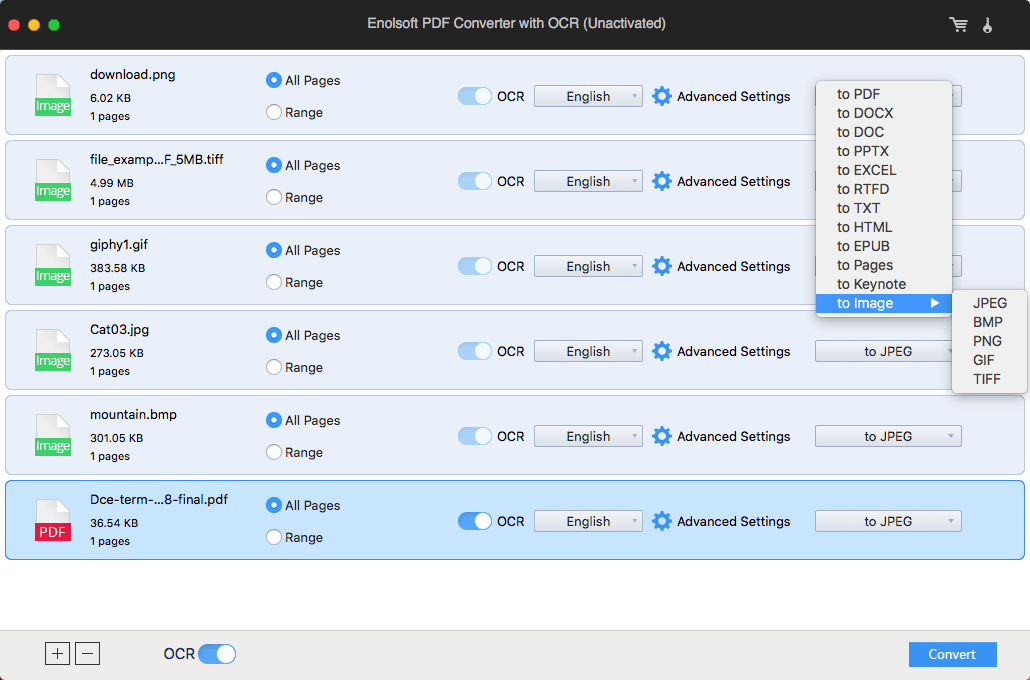Viewport: 1030px width, 680px height.
Task: Toggle OCR switch for Cat03.jpg
Action: (474, 351)
